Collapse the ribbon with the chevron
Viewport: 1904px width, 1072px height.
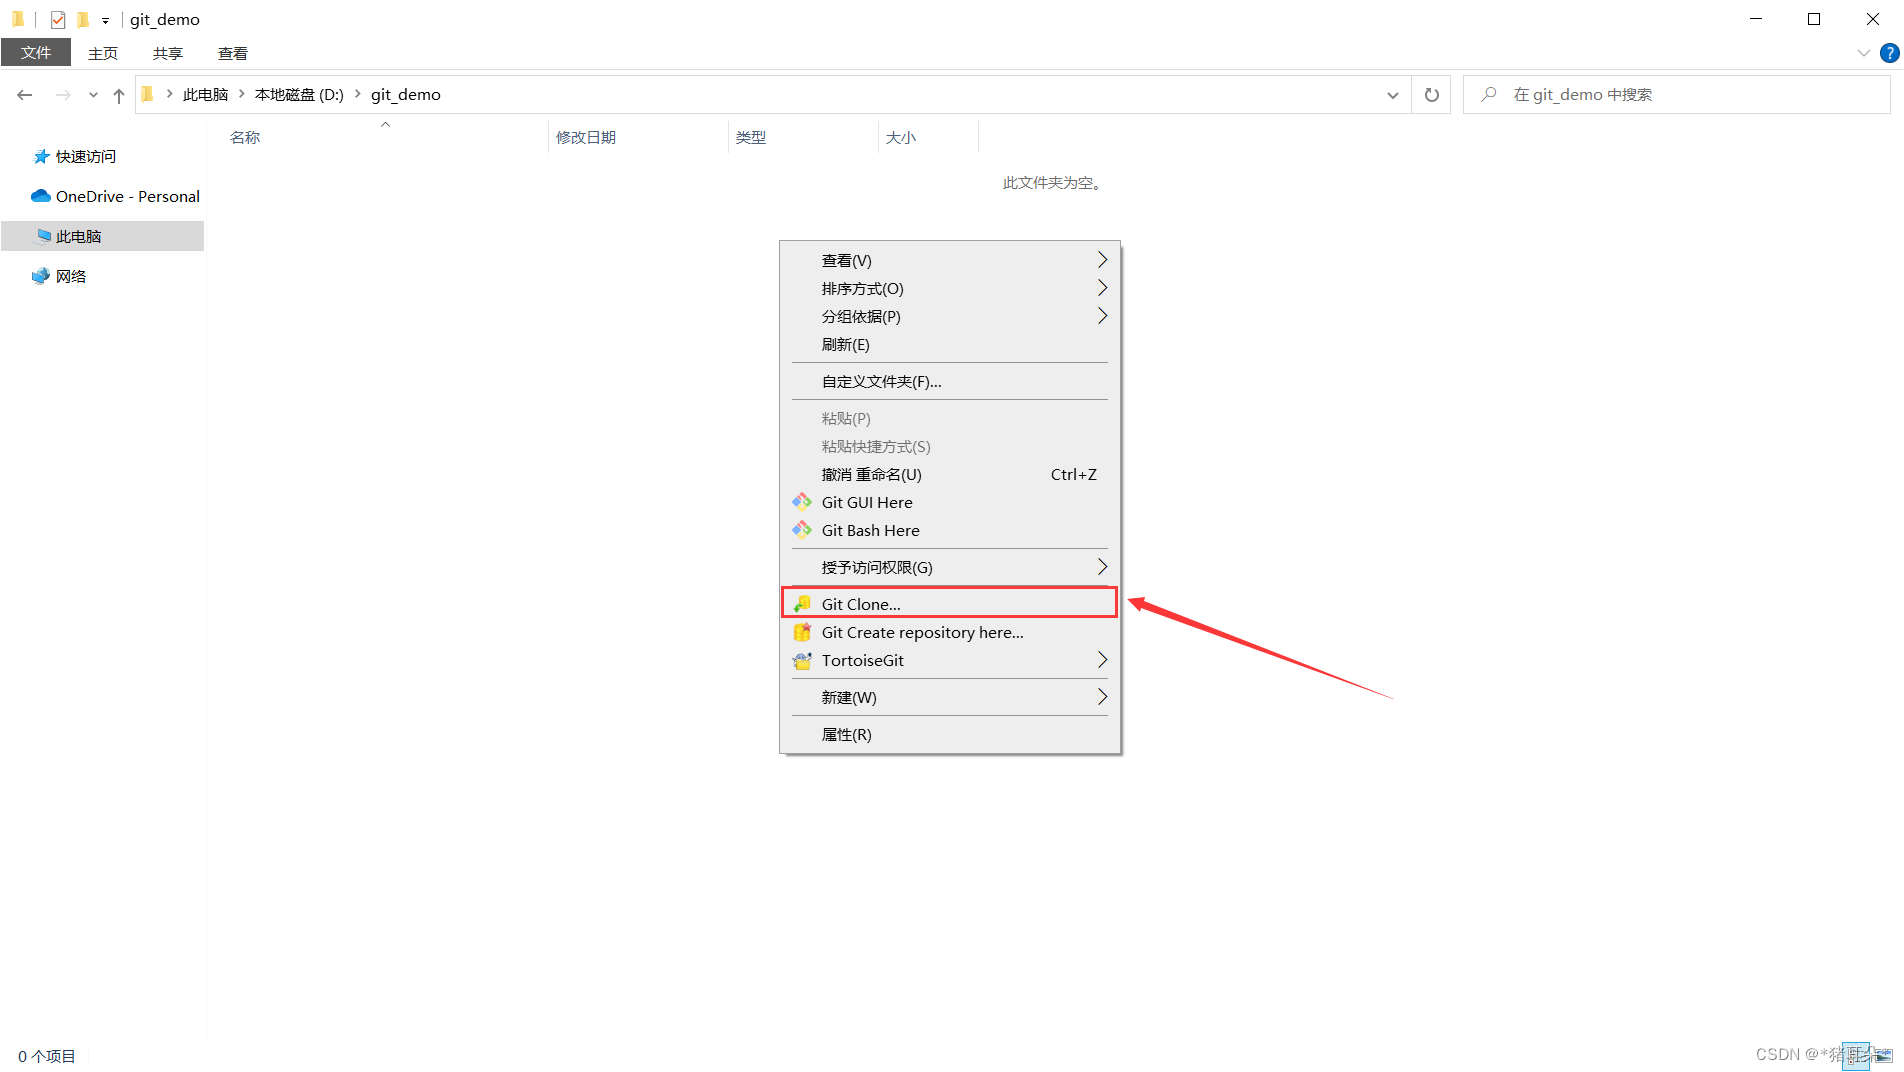(1863, 53)
